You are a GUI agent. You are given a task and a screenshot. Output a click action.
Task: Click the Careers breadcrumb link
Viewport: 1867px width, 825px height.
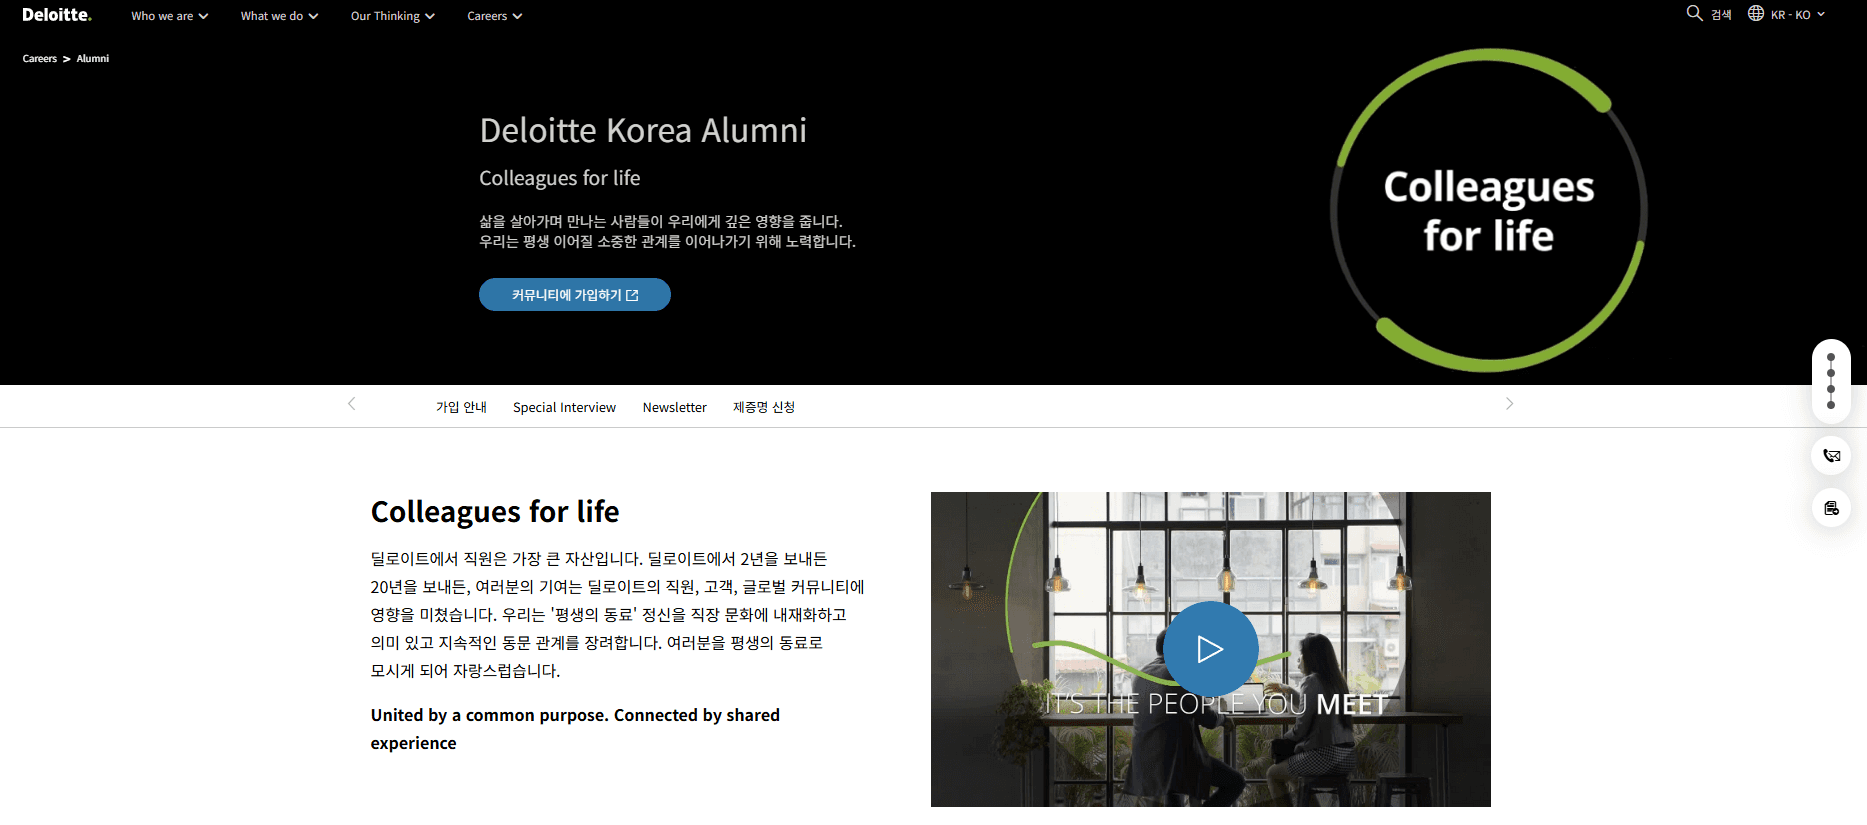[40, 59]
